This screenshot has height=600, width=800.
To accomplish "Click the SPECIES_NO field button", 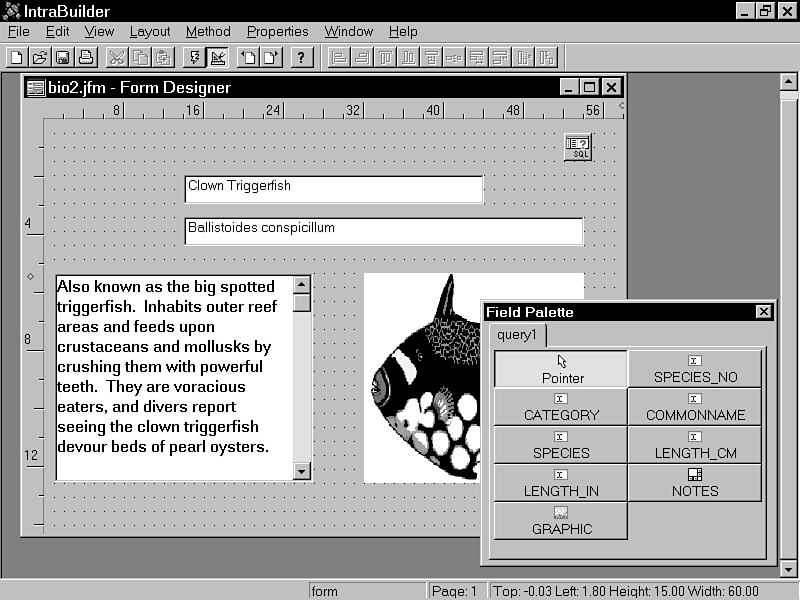I will [695, 369].
